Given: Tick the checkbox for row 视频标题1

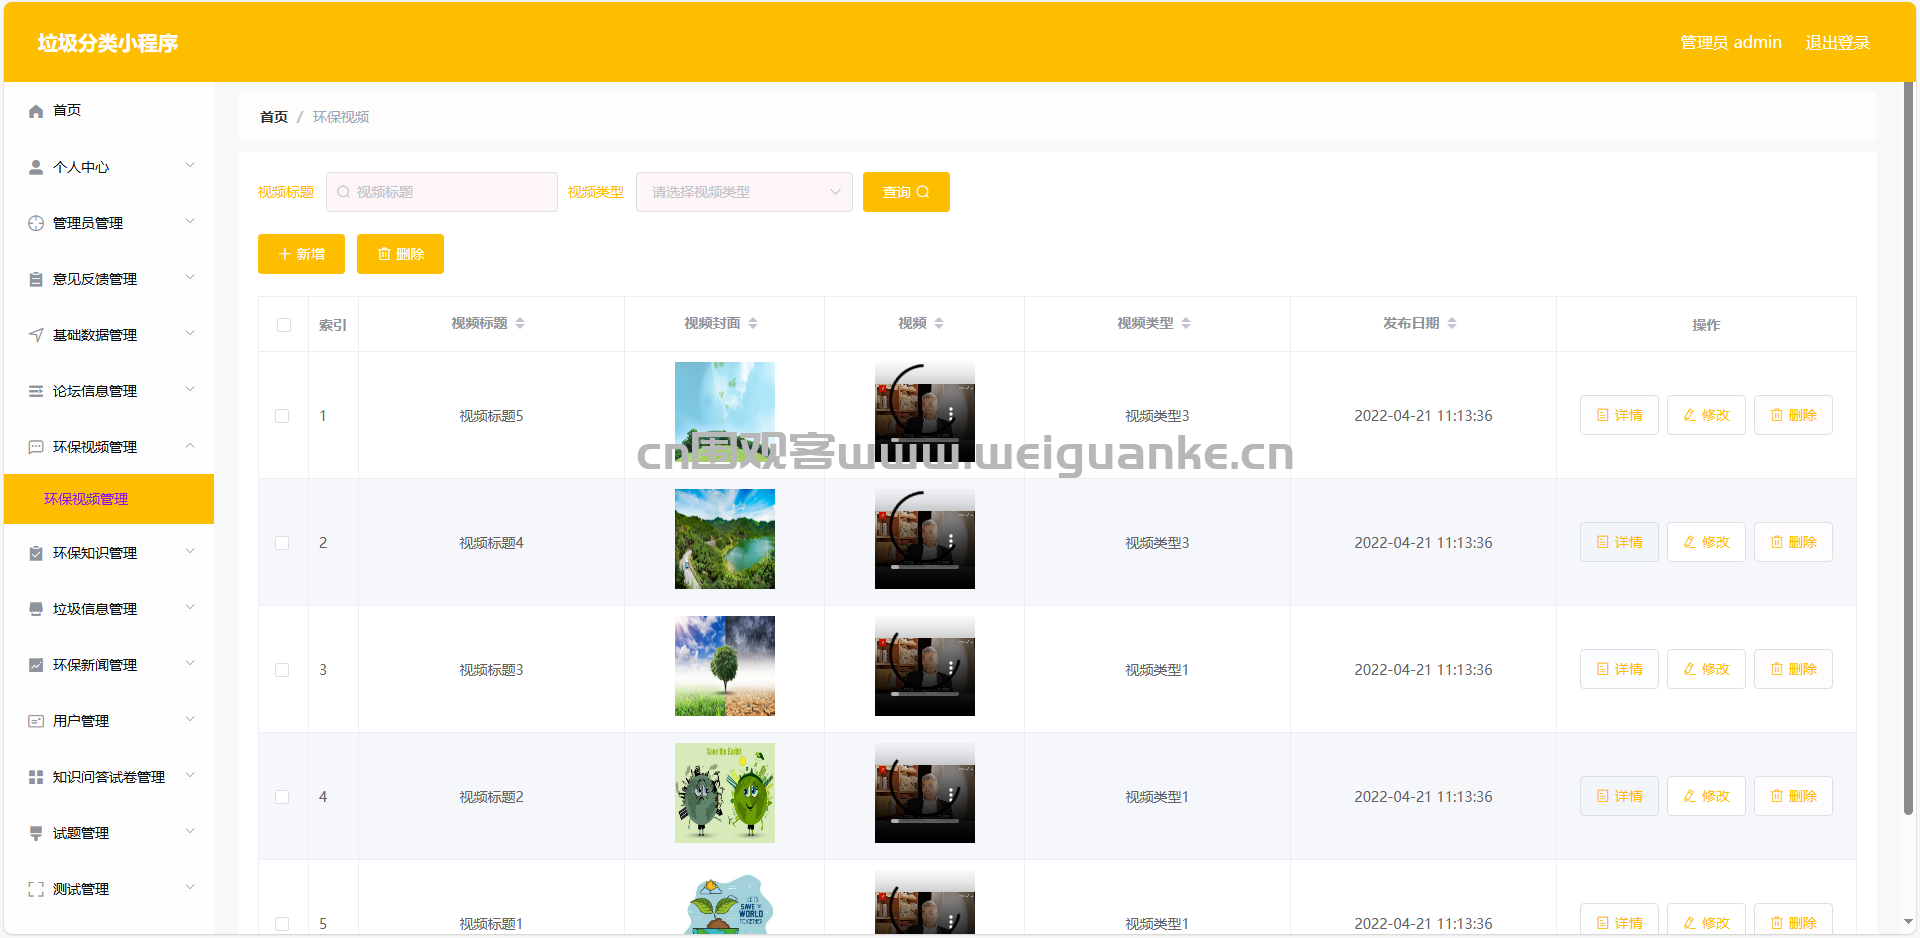Looking at the screenshot, I should point(282,924).
